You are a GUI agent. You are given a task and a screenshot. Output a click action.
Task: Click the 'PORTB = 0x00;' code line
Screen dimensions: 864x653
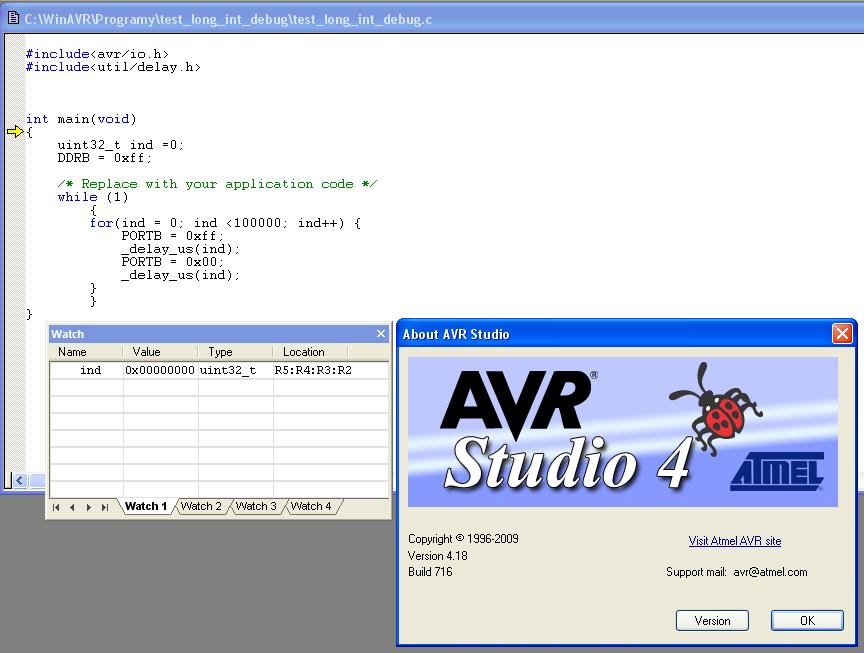pyautogui.click(x=172, y=262)
